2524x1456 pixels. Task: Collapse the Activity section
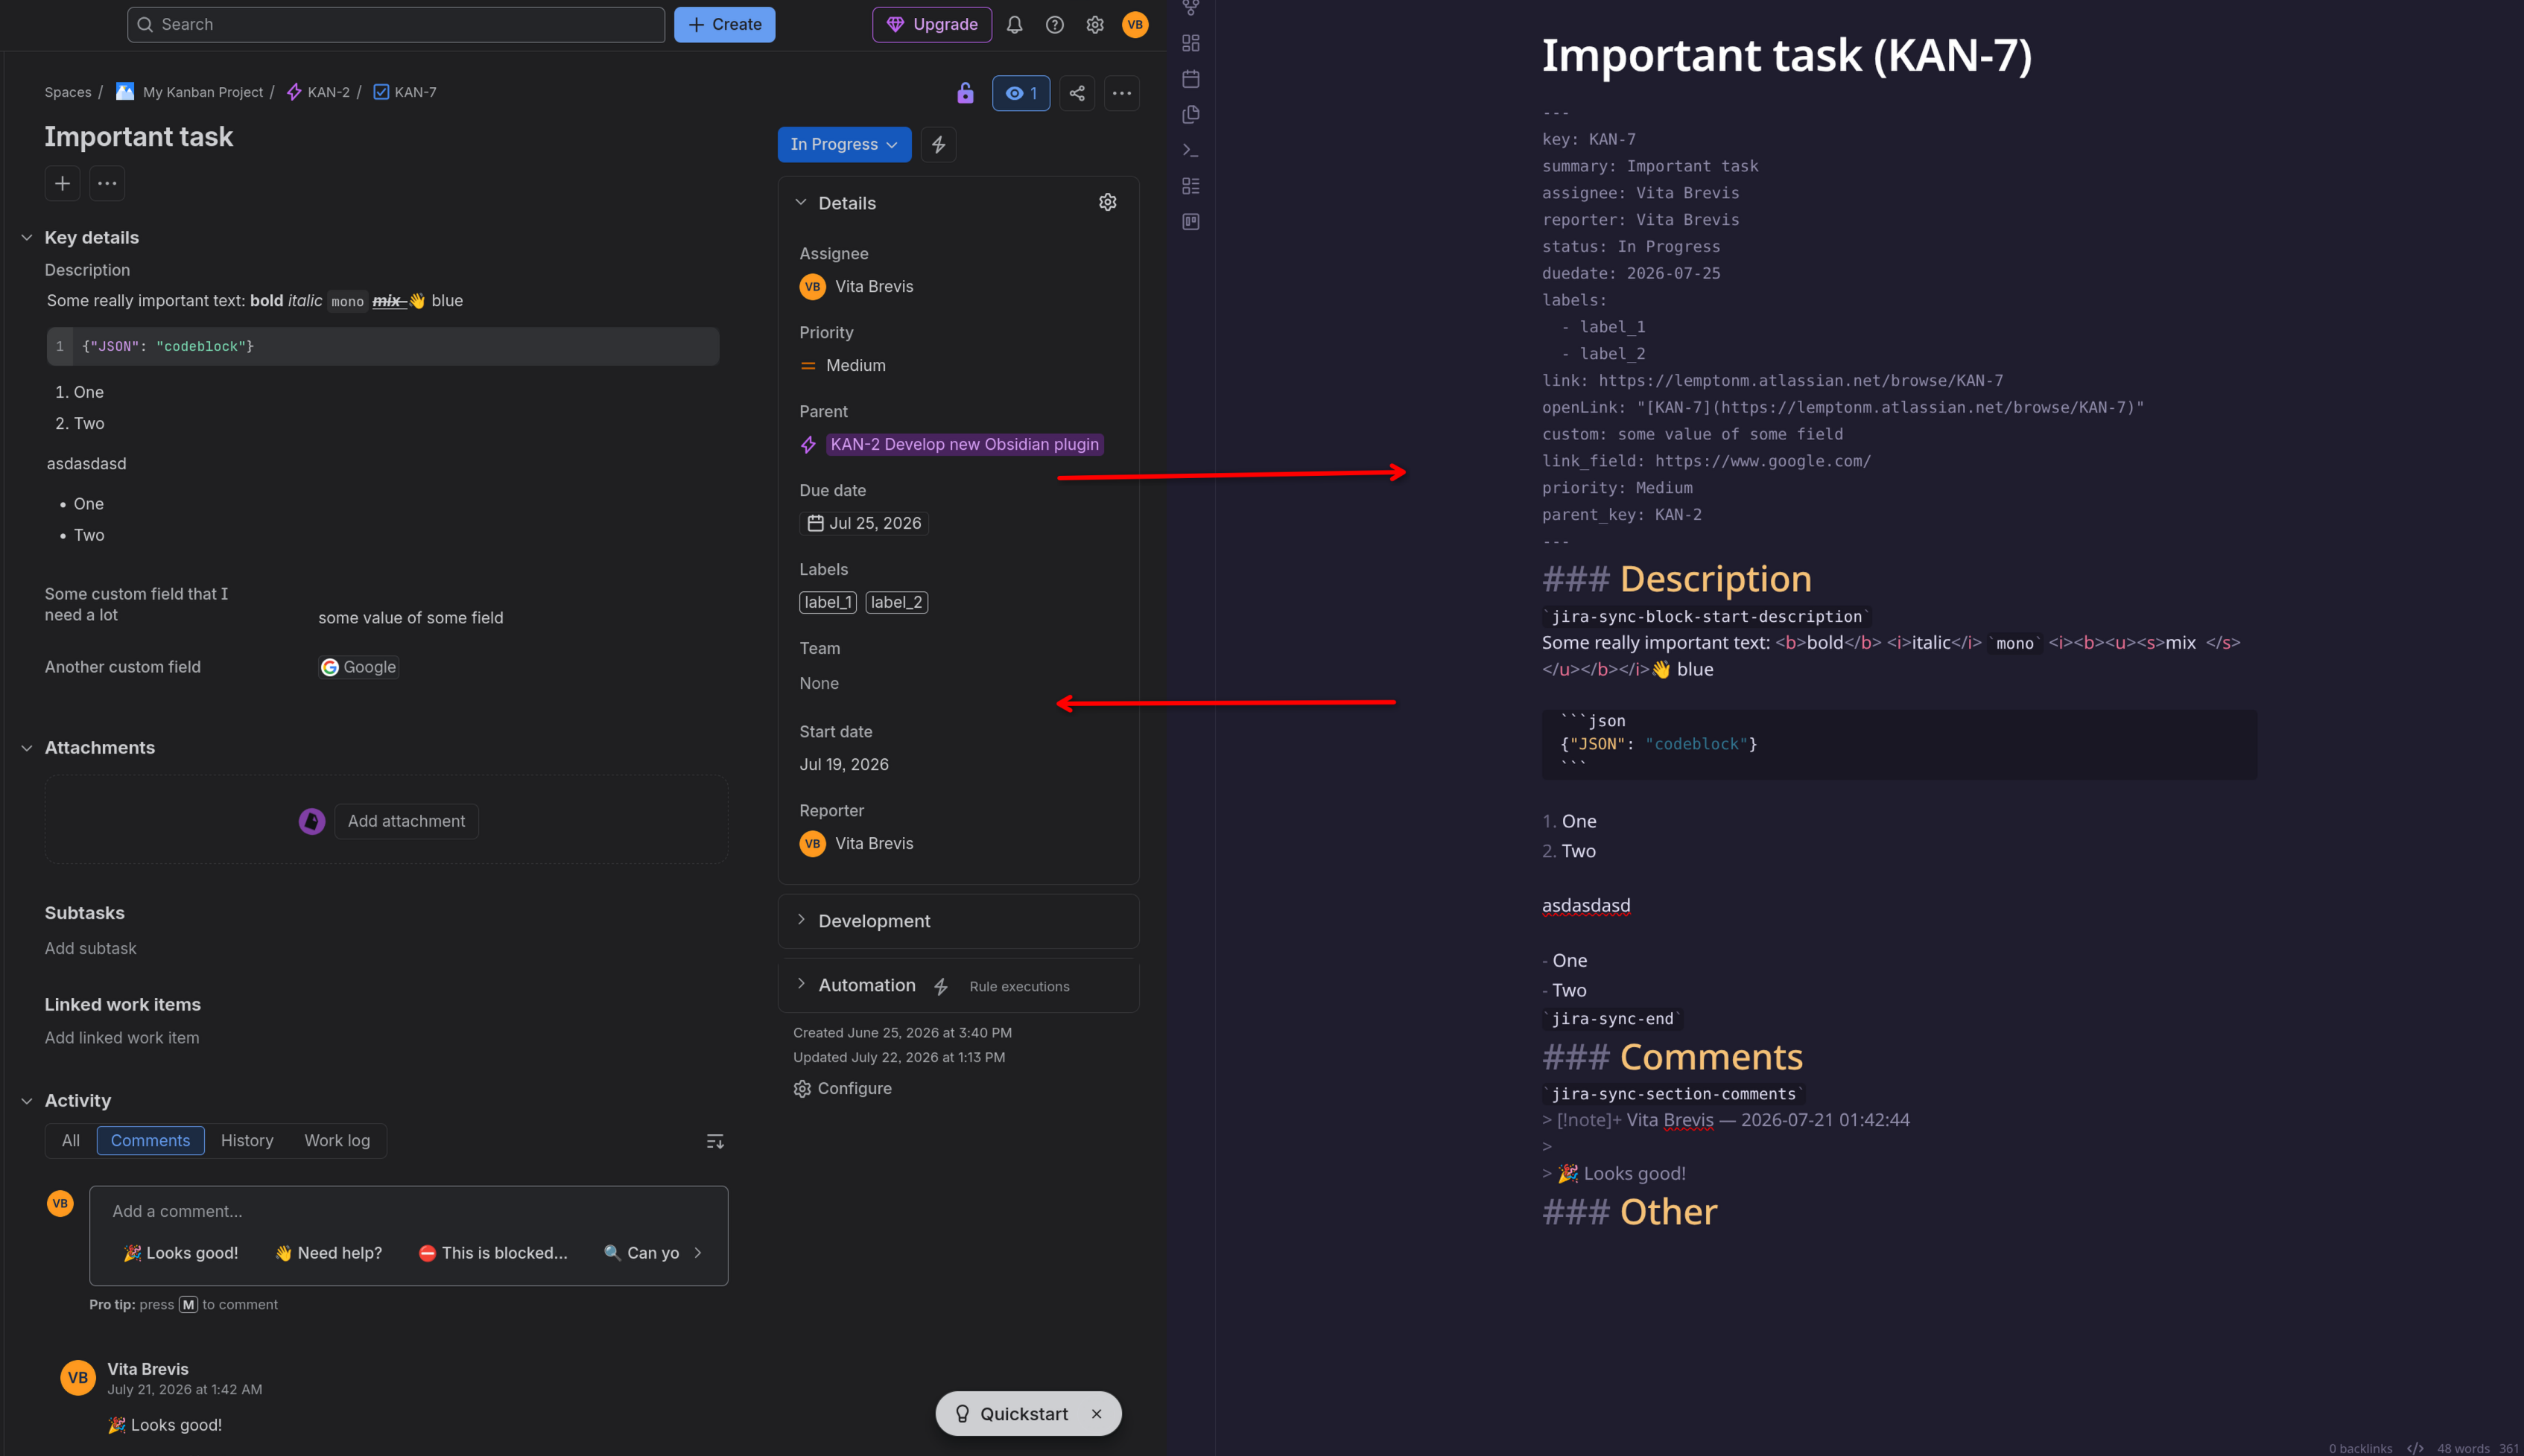(27, 1101)
